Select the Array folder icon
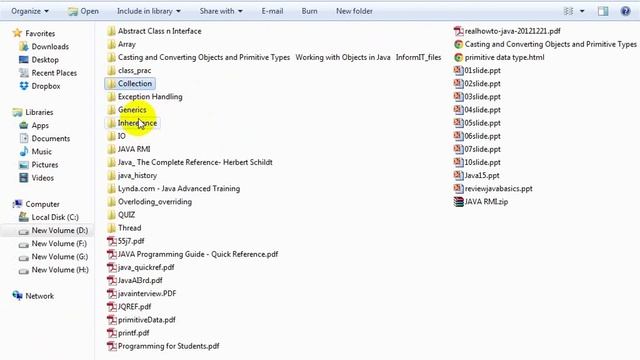The width and height of the screenshot is (640, 360). pyautogui.click(x=111, y=44)
